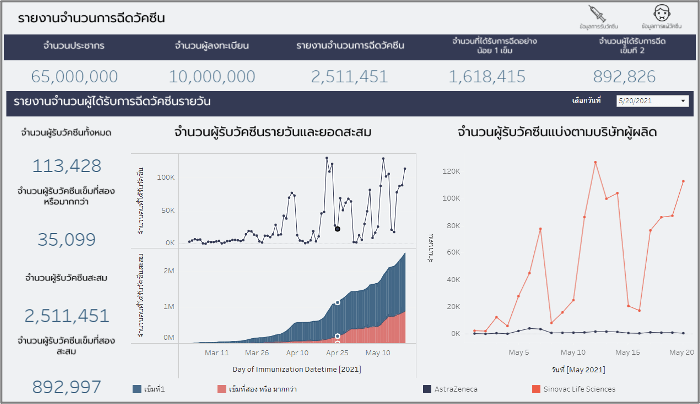Select the 65,000,000 population figure
This screenshot has height=404, width=700.
(77, 76)
